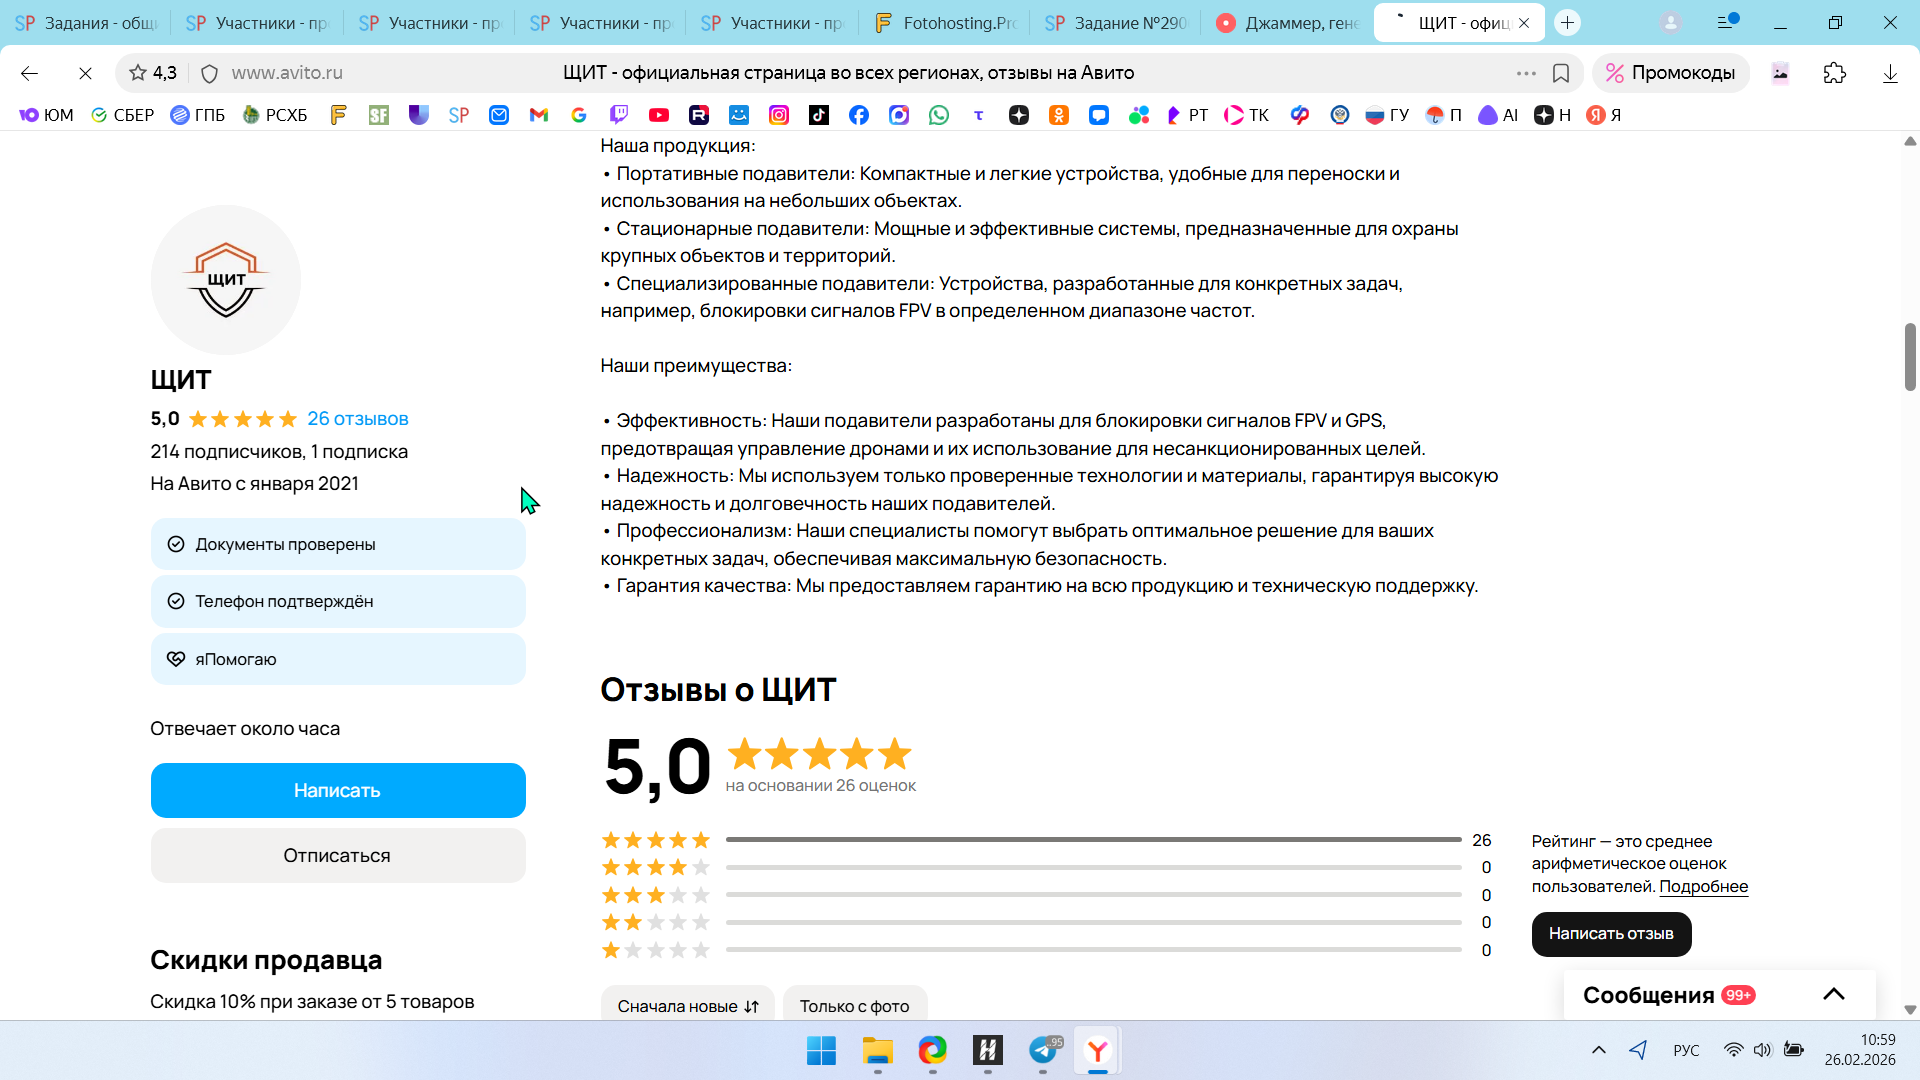Click the blue 'Написать' button

click(x=338, y=790)
